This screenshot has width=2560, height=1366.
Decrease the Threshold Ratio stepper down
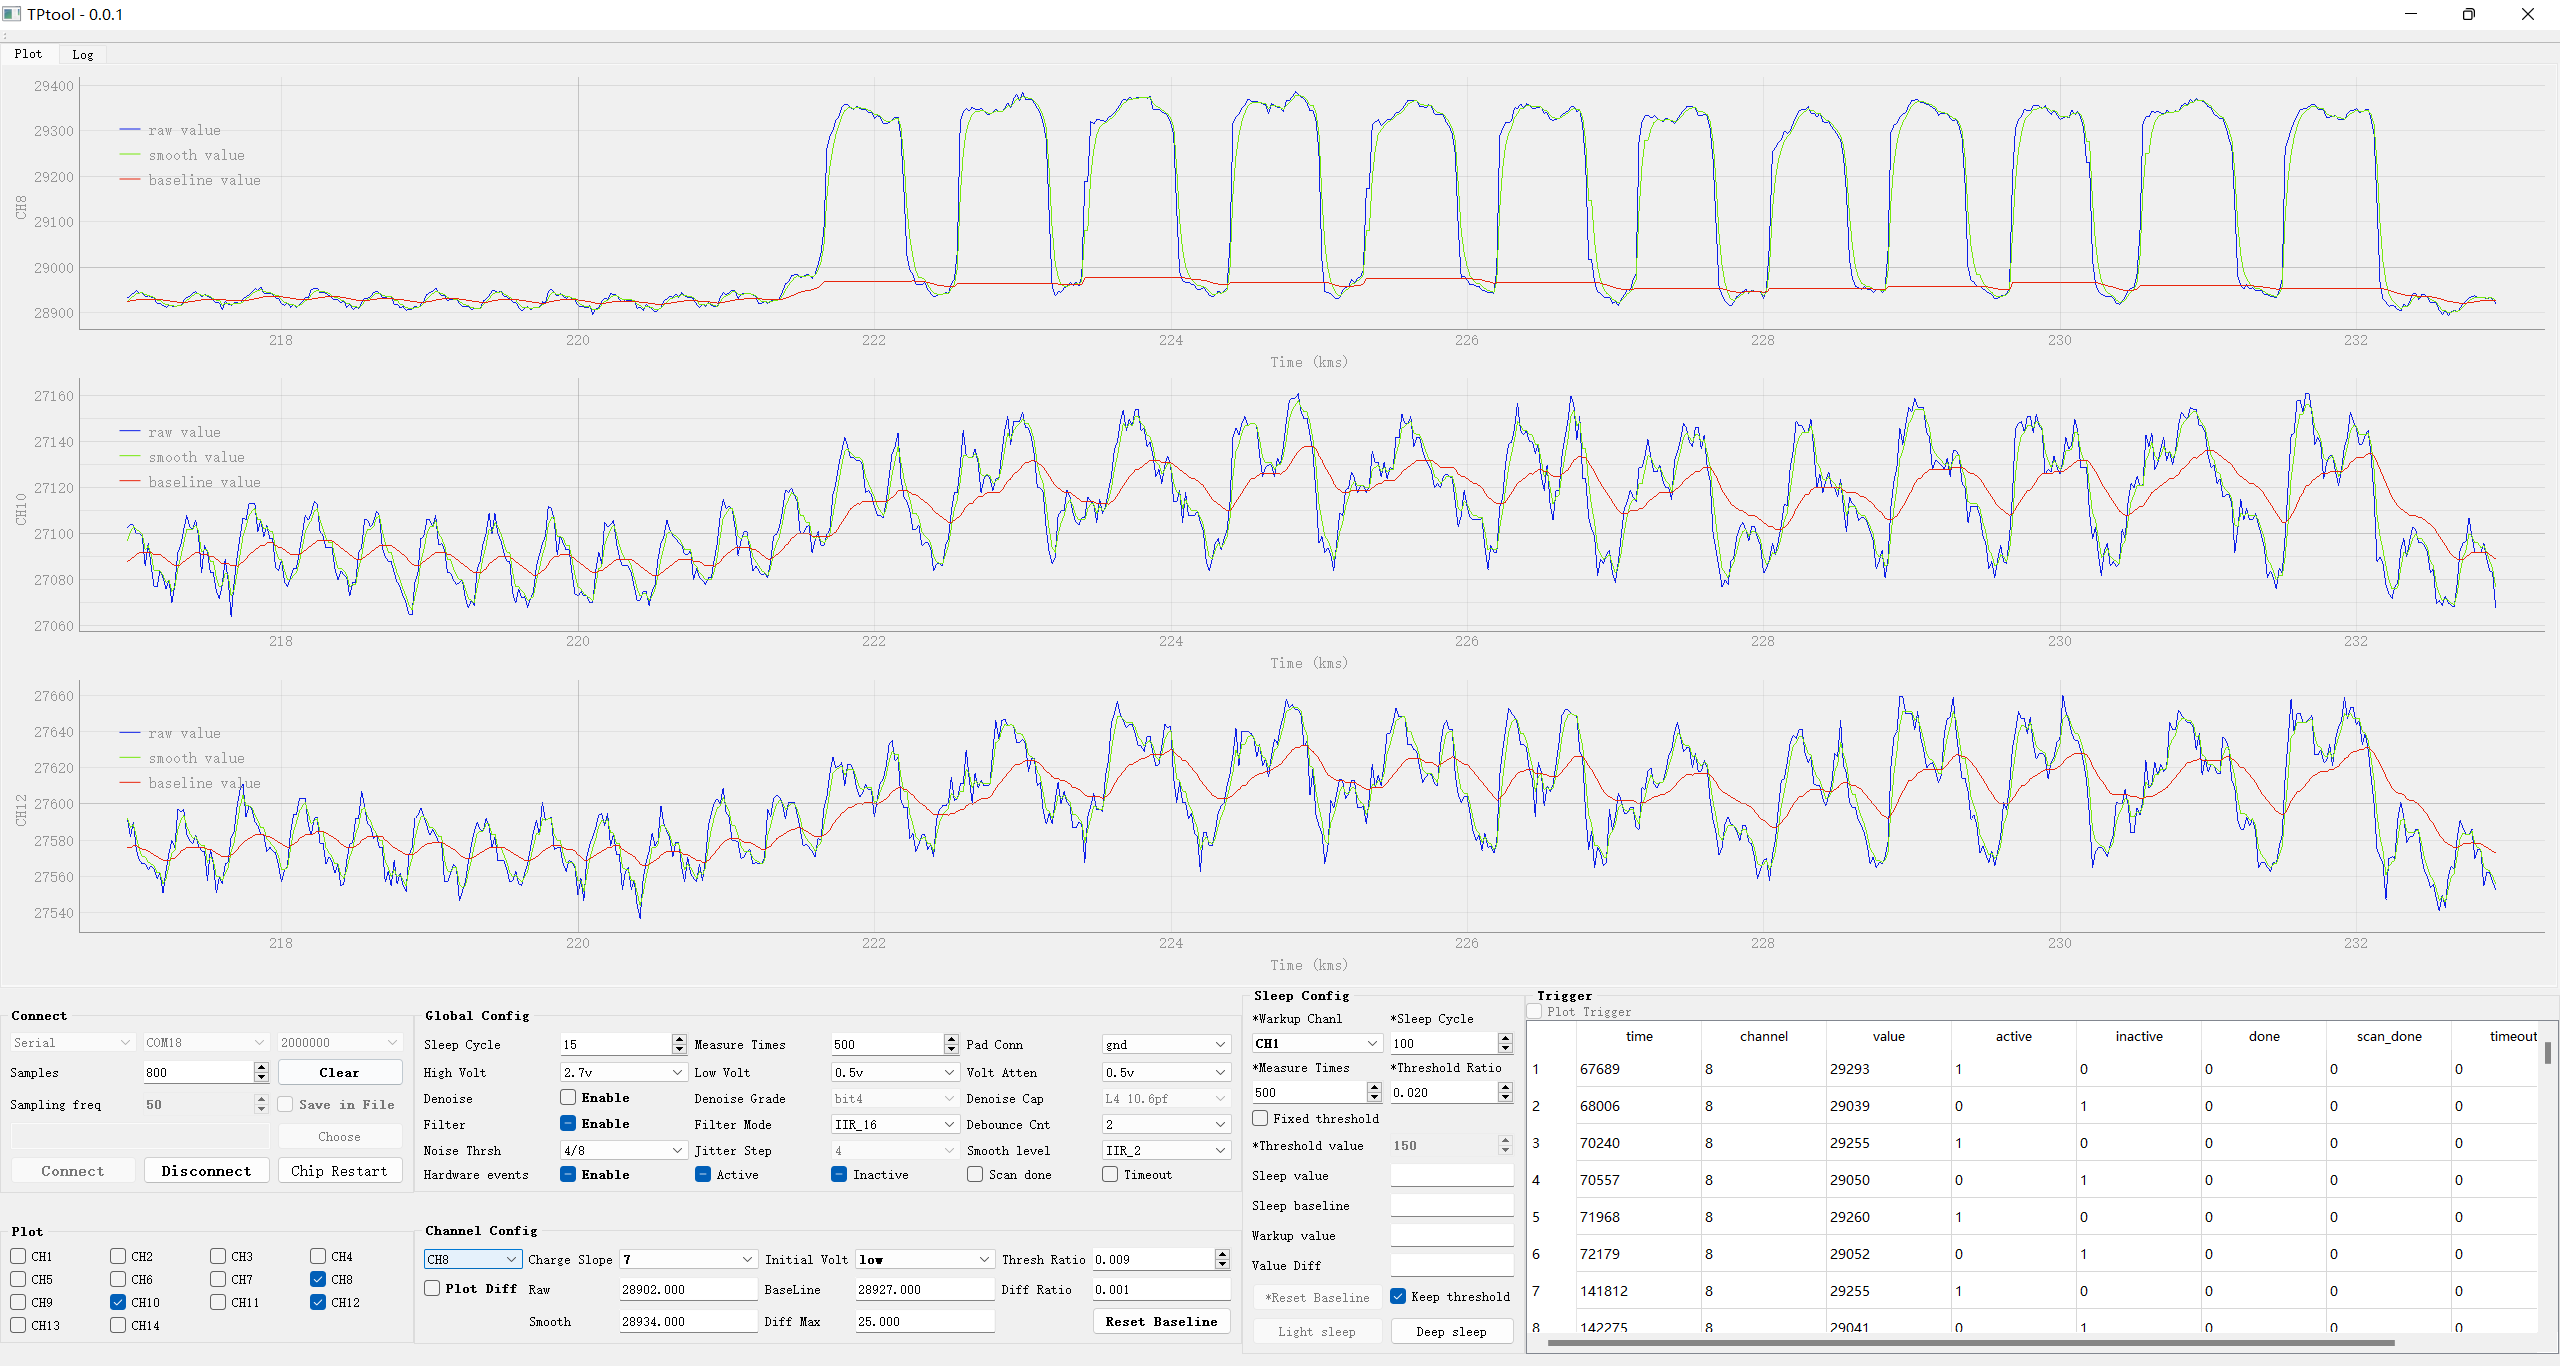(x=1505, y=1097)
